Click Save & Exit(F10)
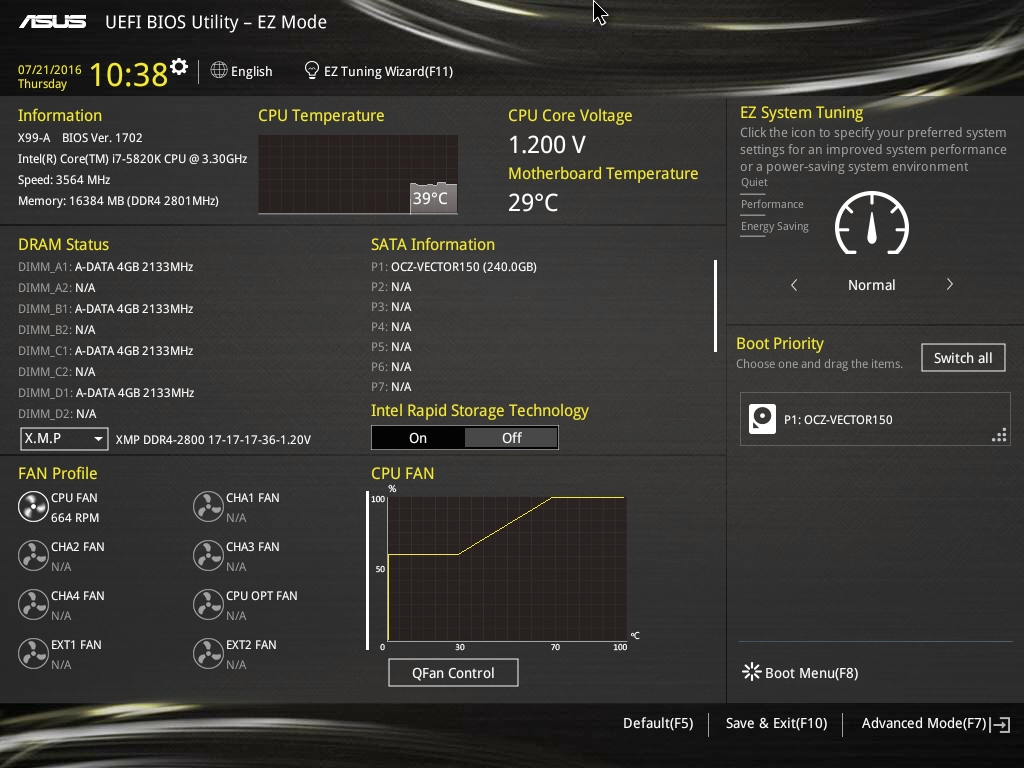 pyautogui.click(x=776, y=724)
